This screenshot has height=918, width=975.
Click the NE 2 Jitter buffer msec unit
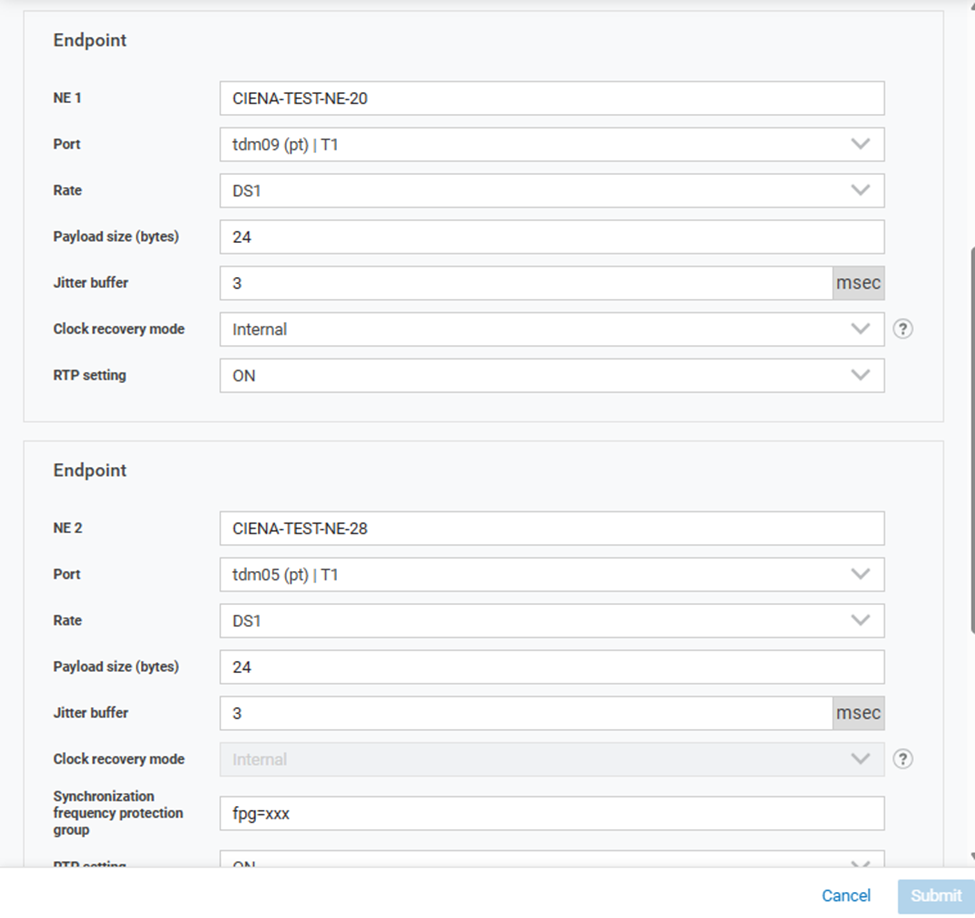[859, 713]
